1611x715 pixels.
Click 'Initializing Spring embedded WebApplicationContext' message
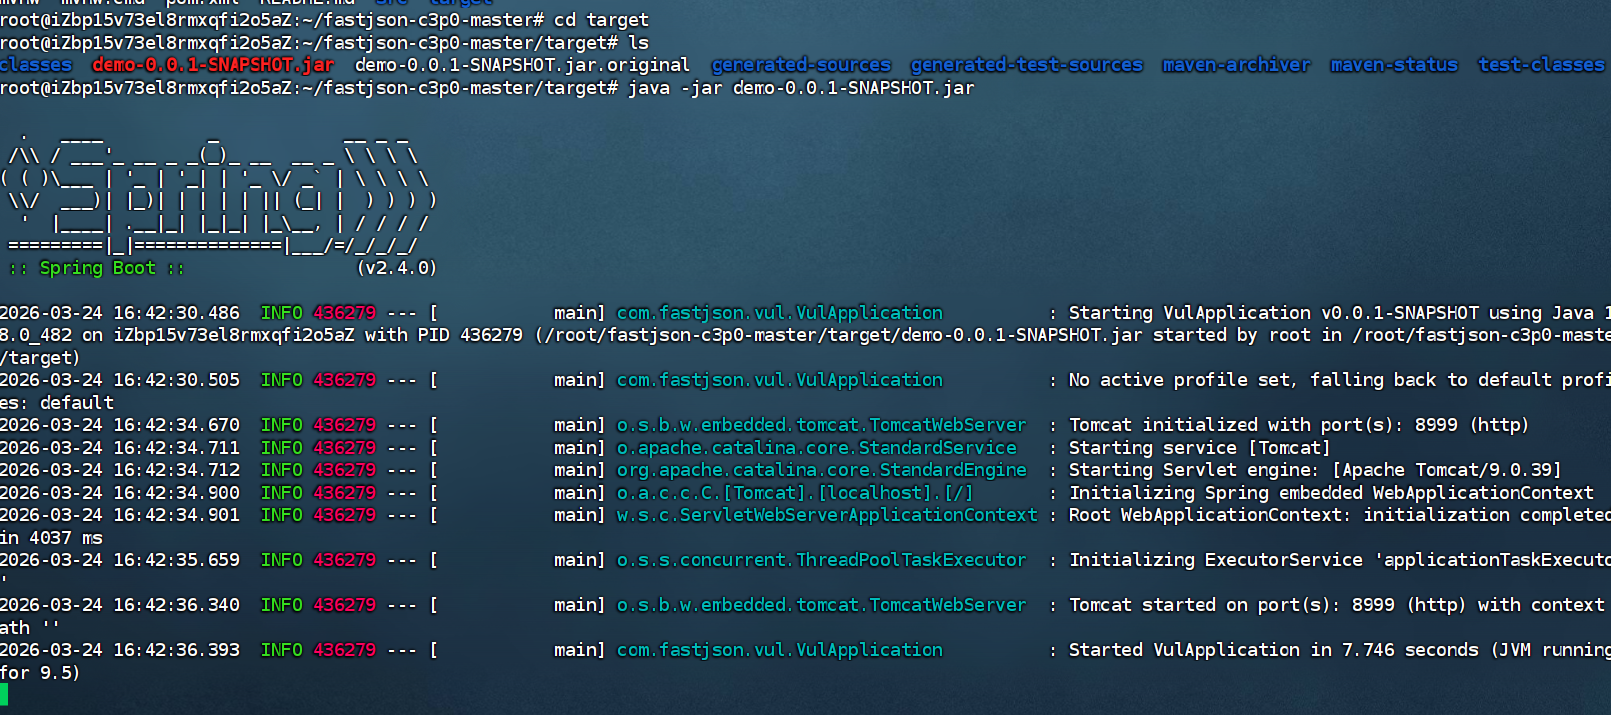[x=1331, y=493]
